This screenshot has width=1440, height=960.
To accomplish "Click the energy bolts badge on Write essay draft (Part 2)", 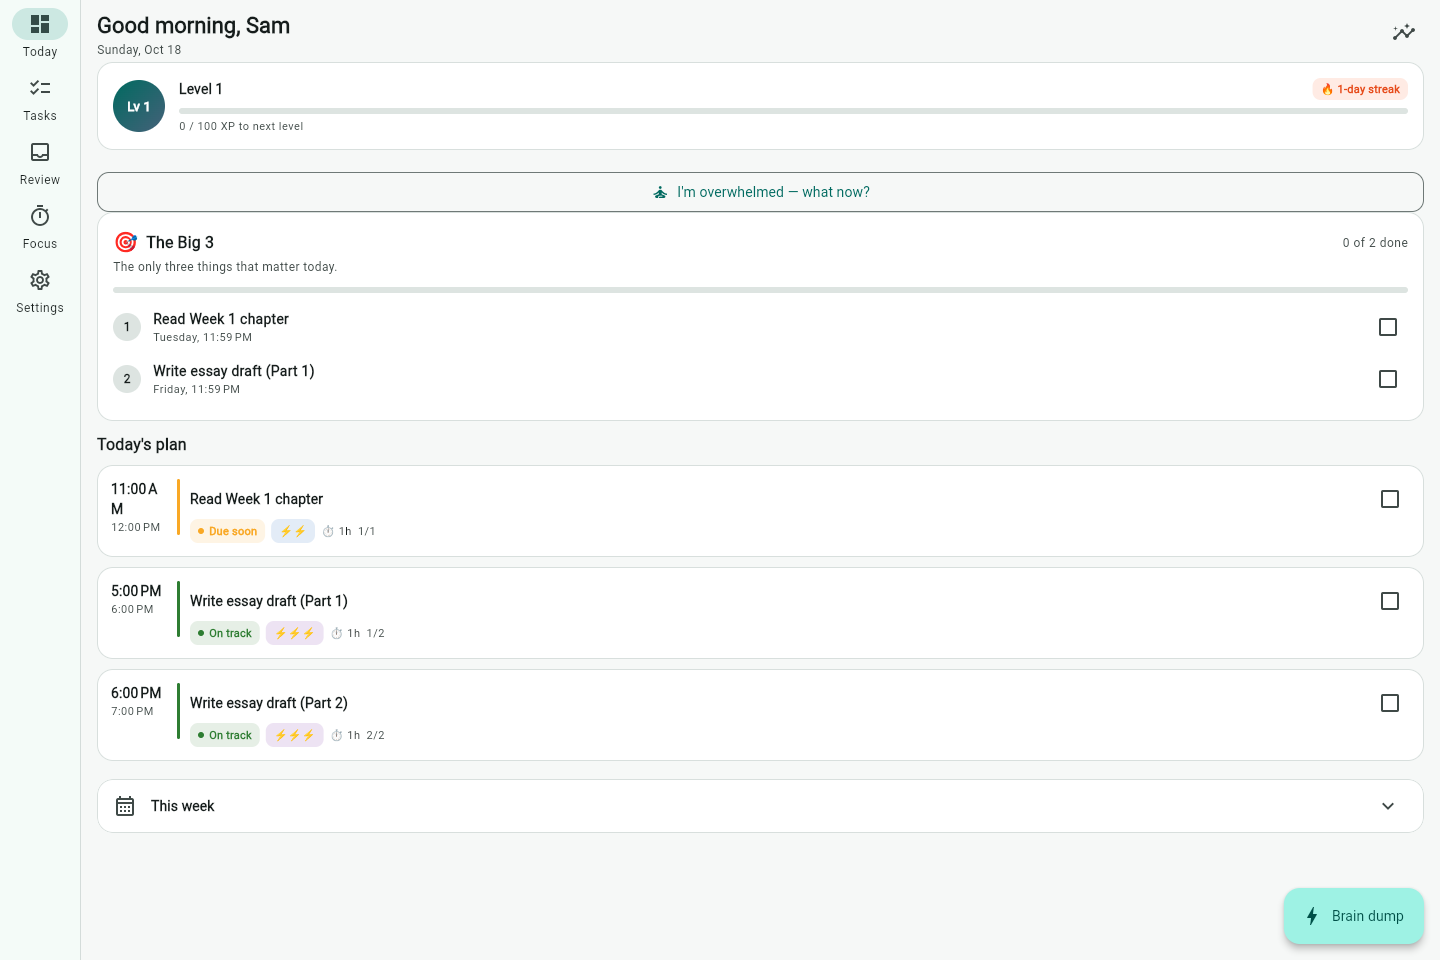I will coord(295,735).
